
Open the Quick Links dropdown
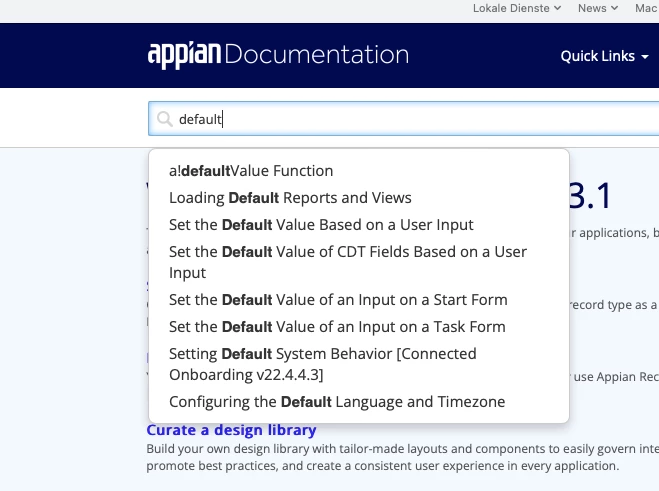click(604, 56)
